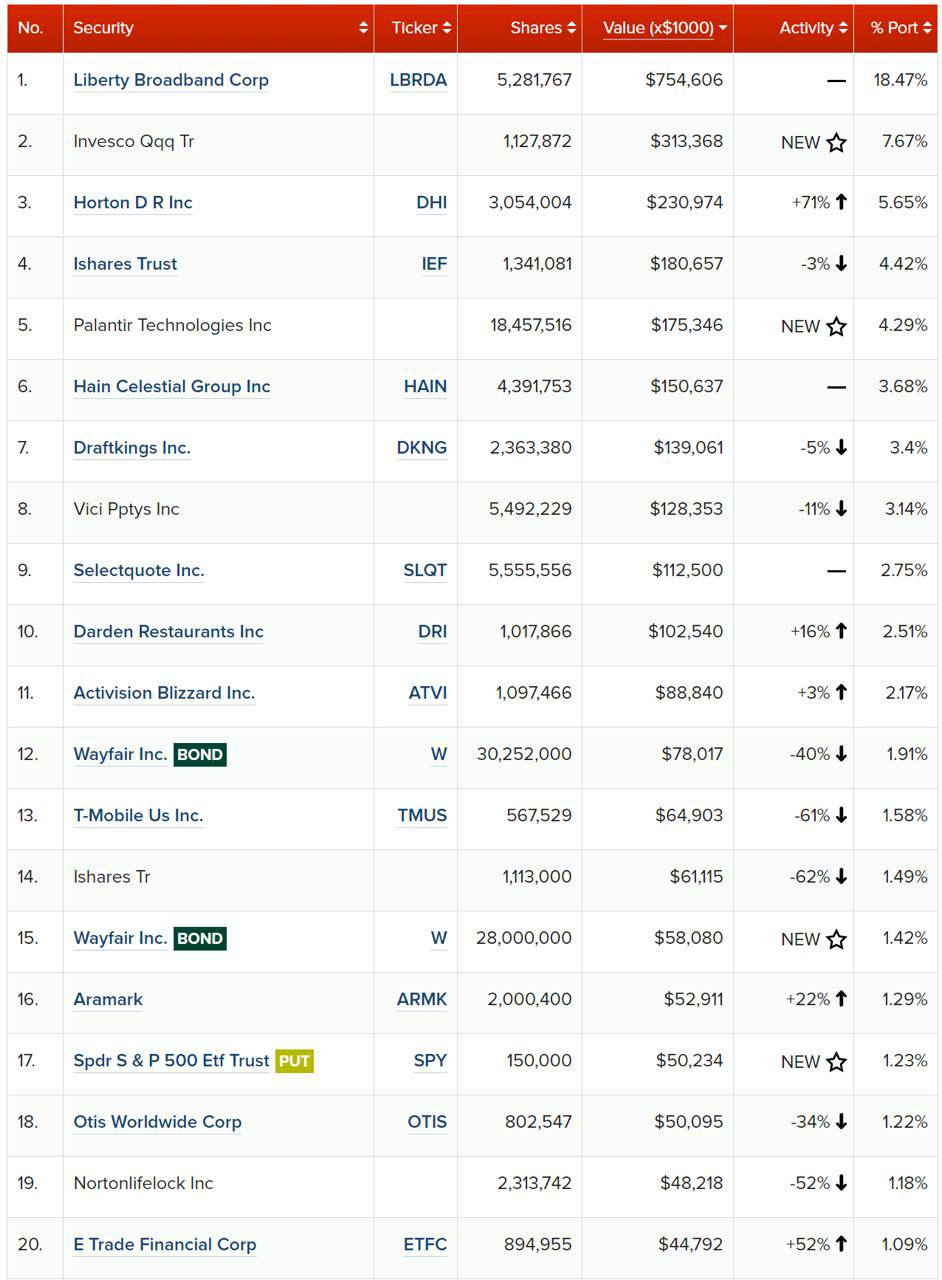Screen dimensions: 942x1280
Task: Open Hain Celestial Group Inc link
Action: pyautogui.click(x=172, y=387)
